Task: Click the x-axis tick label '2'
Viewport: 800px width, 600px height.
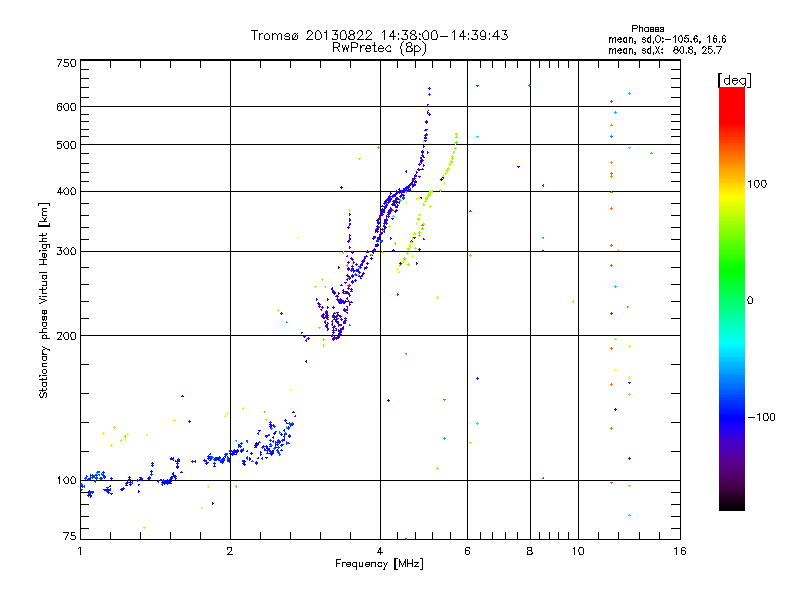Action: pyautogui.click(x=230, y=551)
